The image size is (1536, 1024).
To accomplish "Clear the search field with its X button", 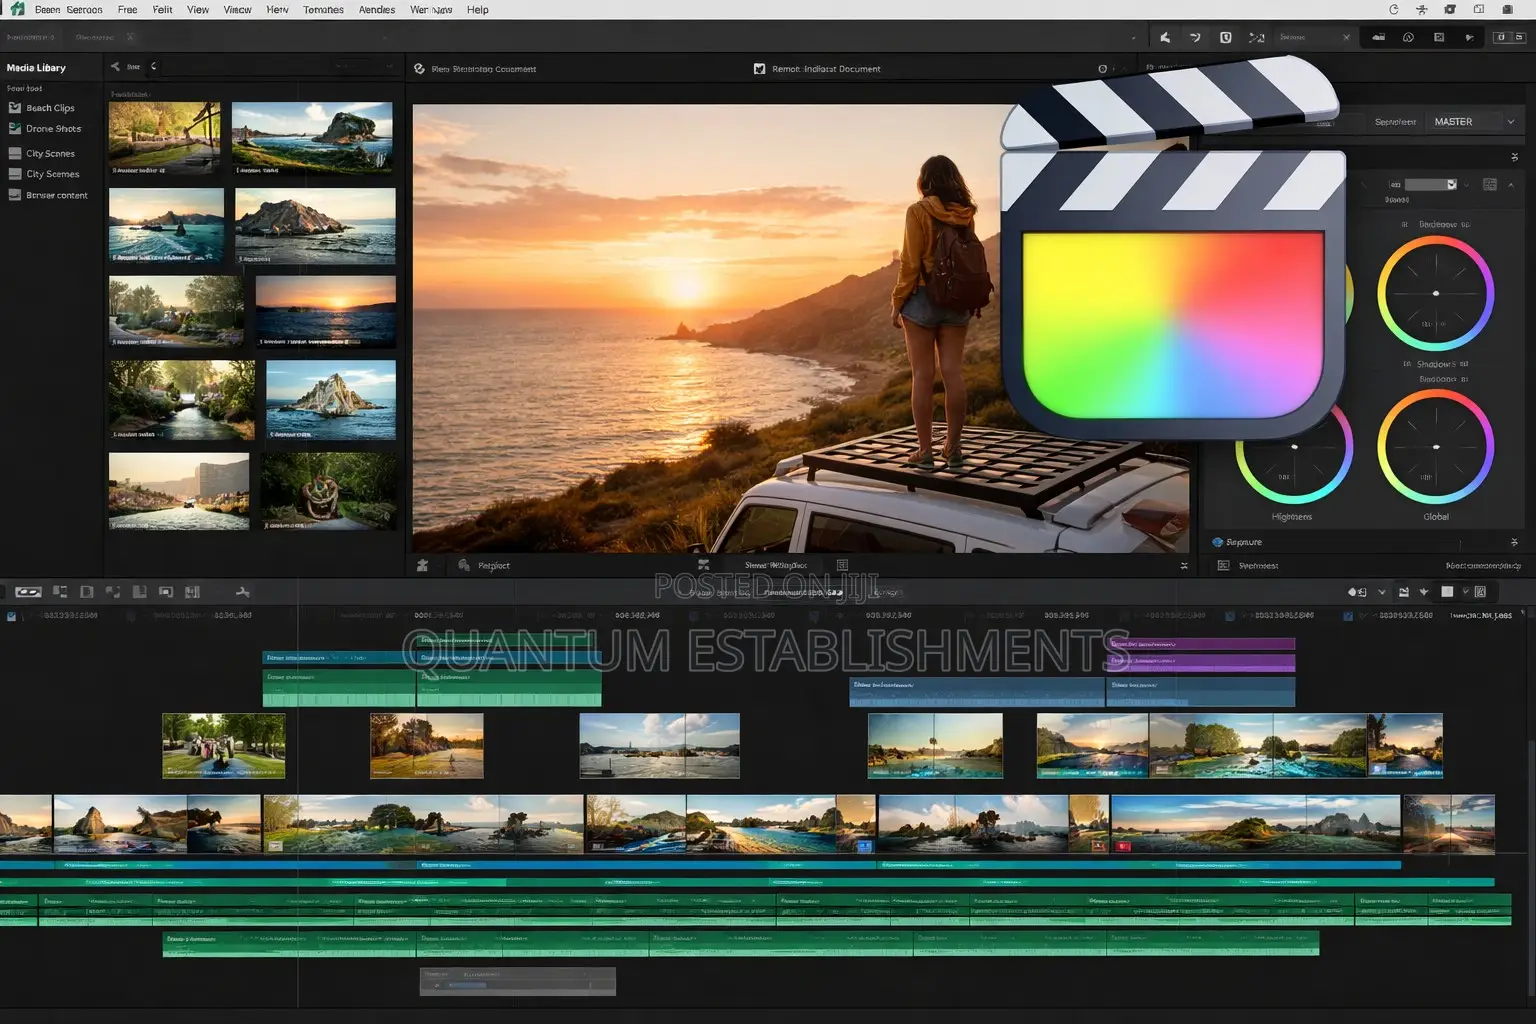I will point(1346,37).
